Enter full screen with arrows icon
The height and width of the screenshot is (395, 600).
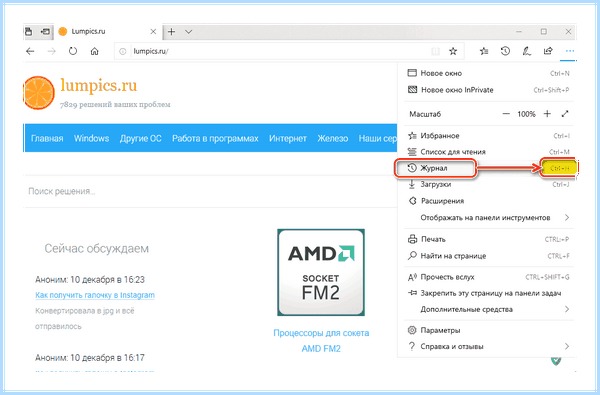click(565, 114)
